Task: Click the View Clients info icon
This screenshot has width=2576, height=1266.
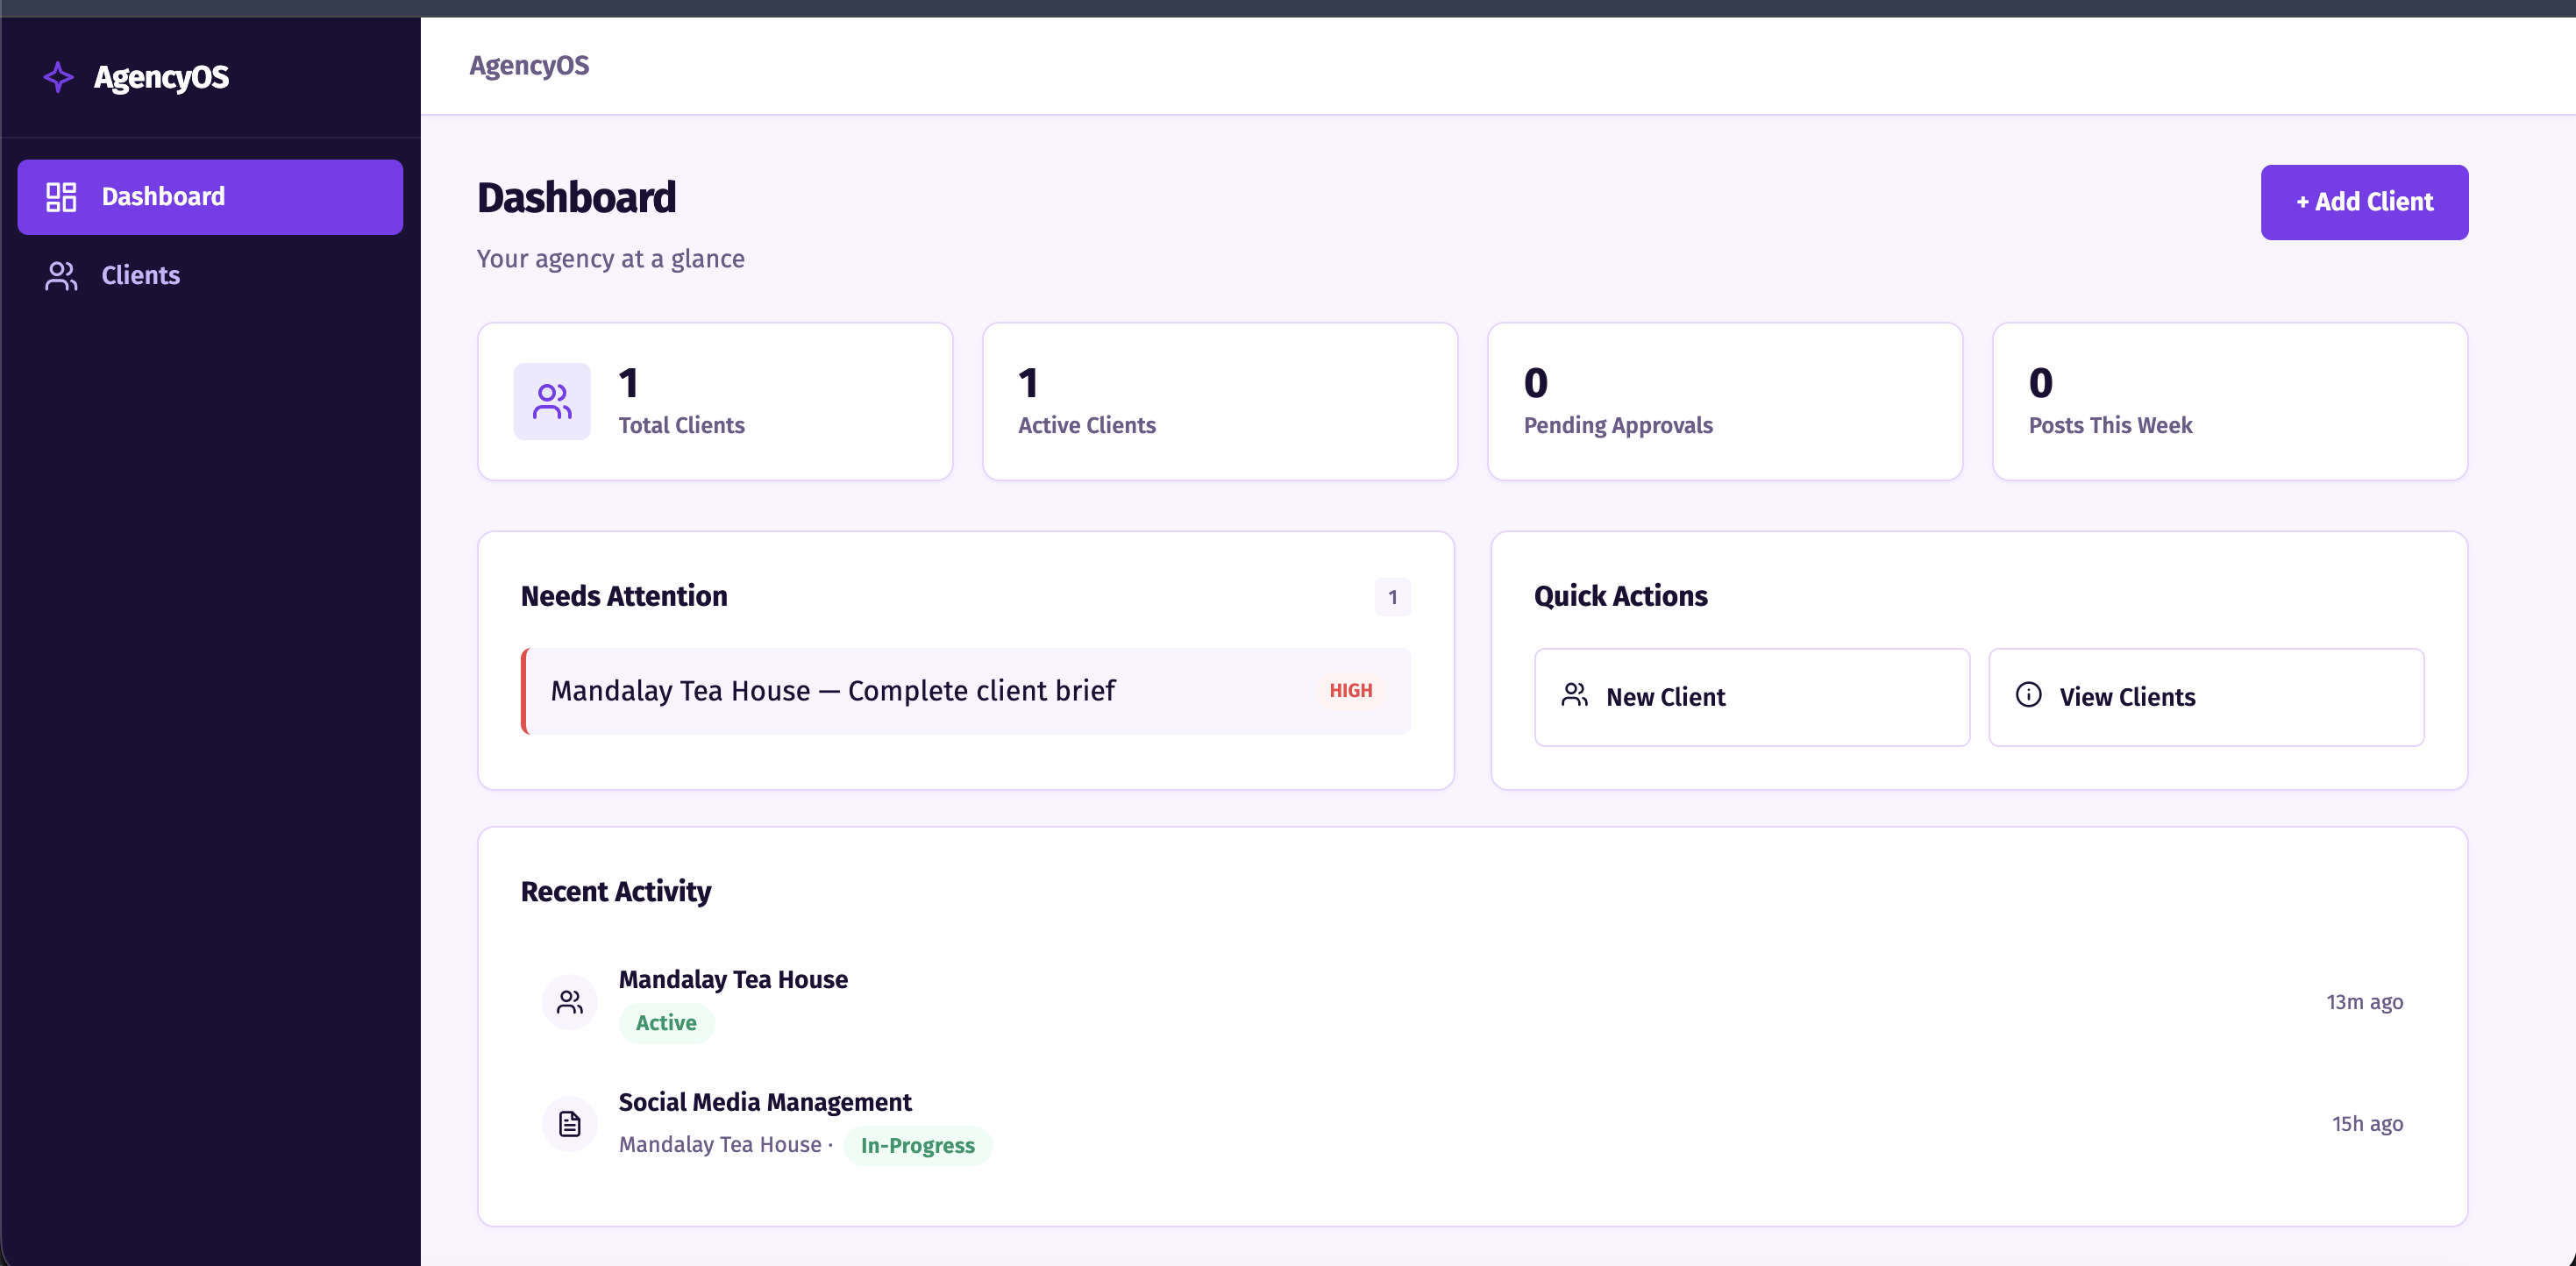Action: point(2028,695)
